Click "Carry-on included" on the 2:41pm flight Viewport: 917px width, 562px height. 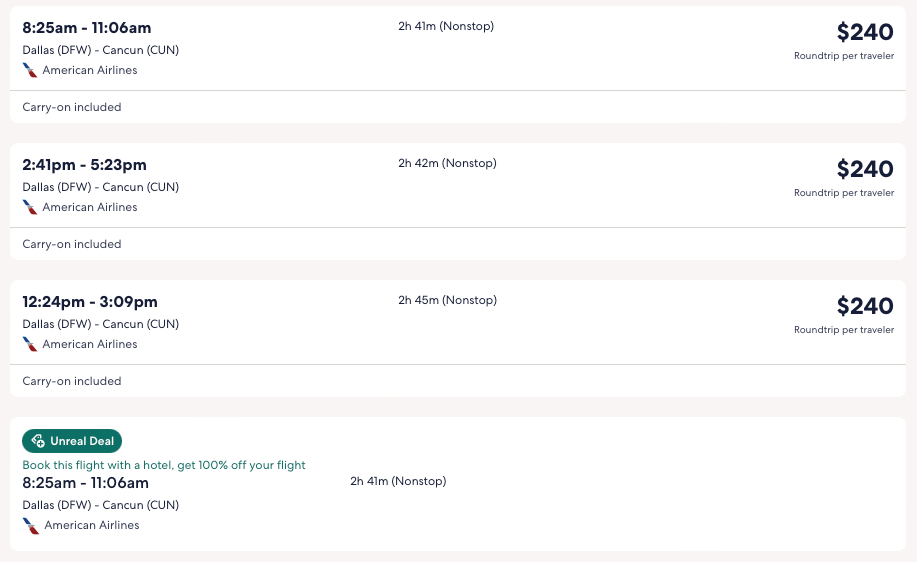tap(72, 244)
